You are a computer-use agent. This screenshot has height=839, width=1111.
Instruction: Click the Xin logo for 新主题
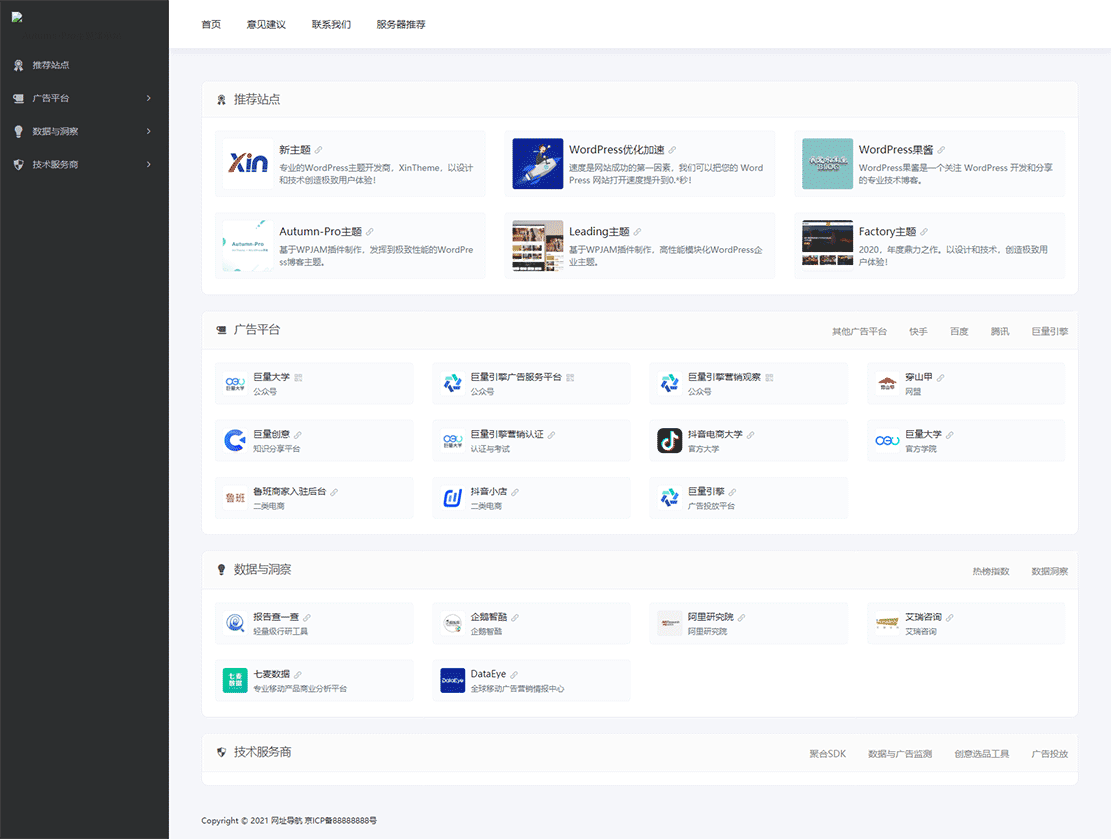(x=247, y=164)
